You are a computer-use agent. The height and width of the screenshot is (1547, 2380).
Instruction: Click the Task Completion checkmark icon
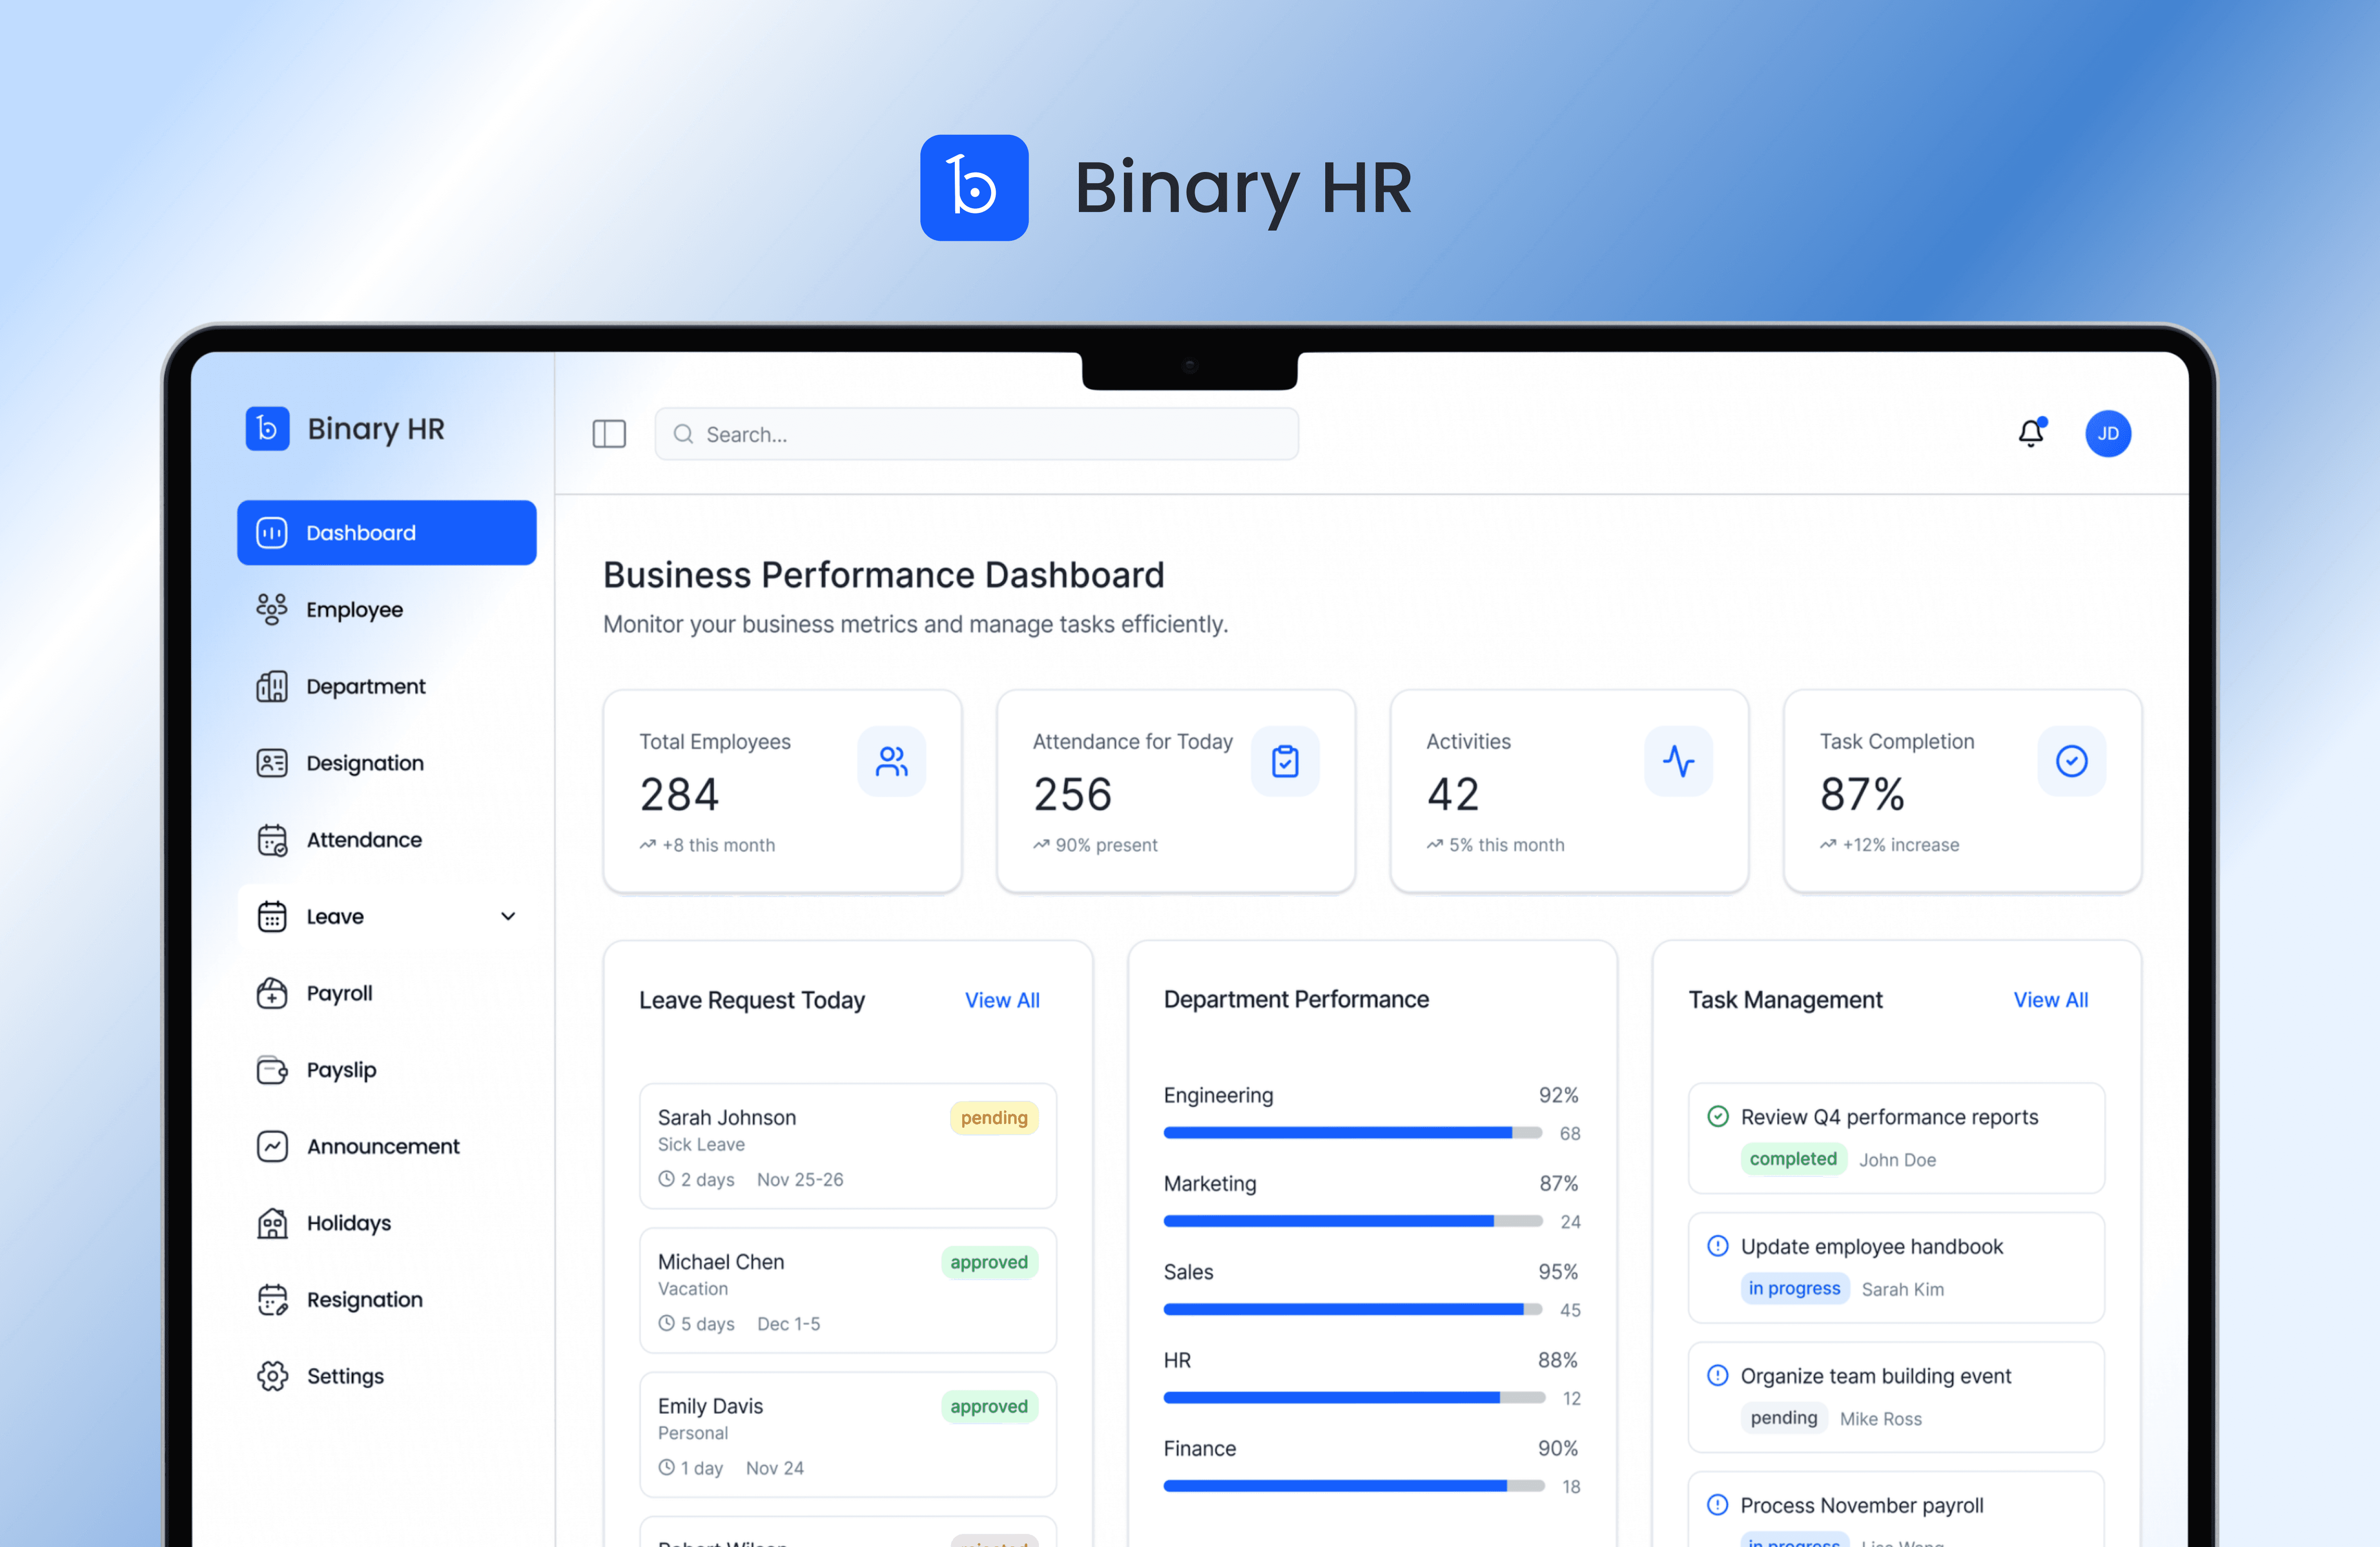2071,762
